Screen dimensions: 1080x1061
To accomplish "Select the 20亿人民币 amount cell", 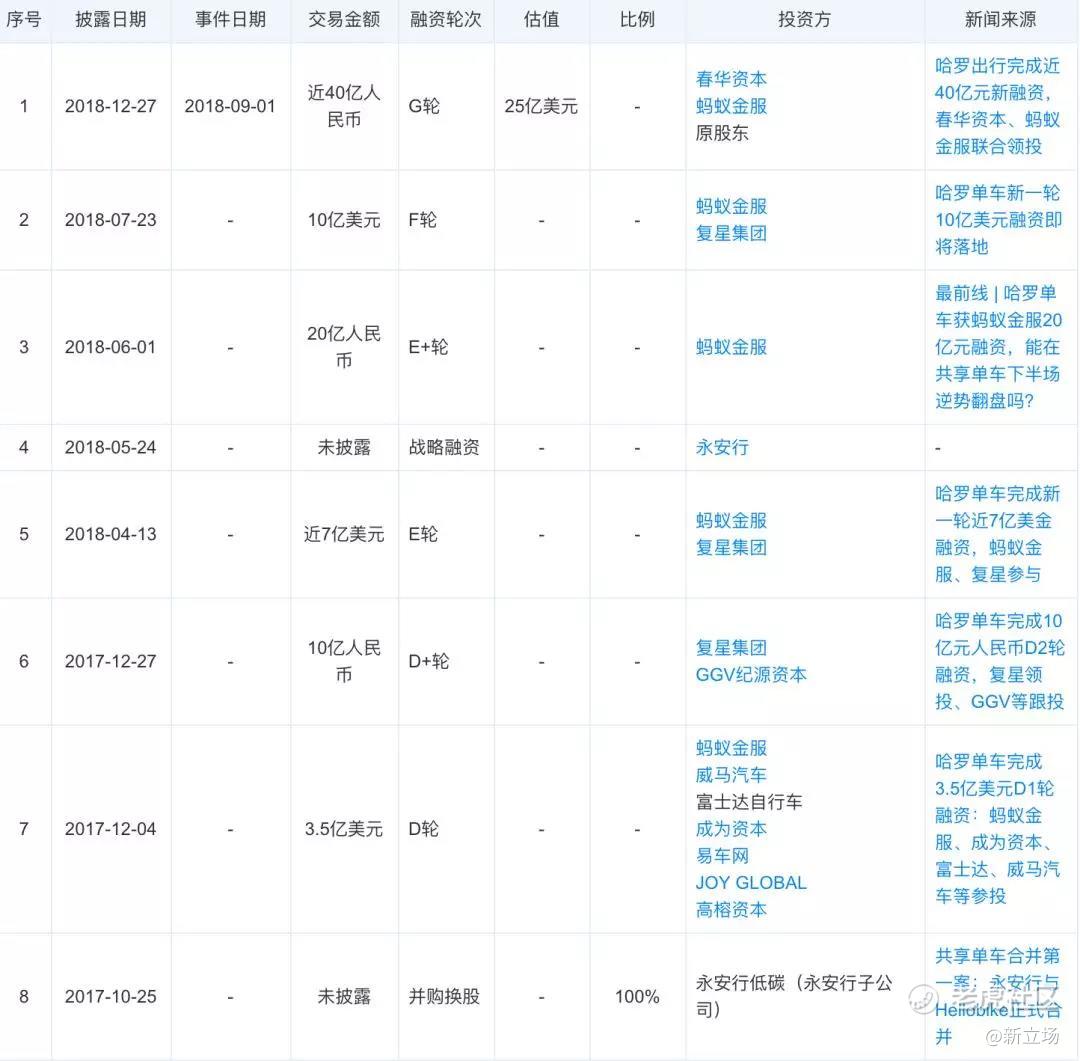I will pos(344,347).
